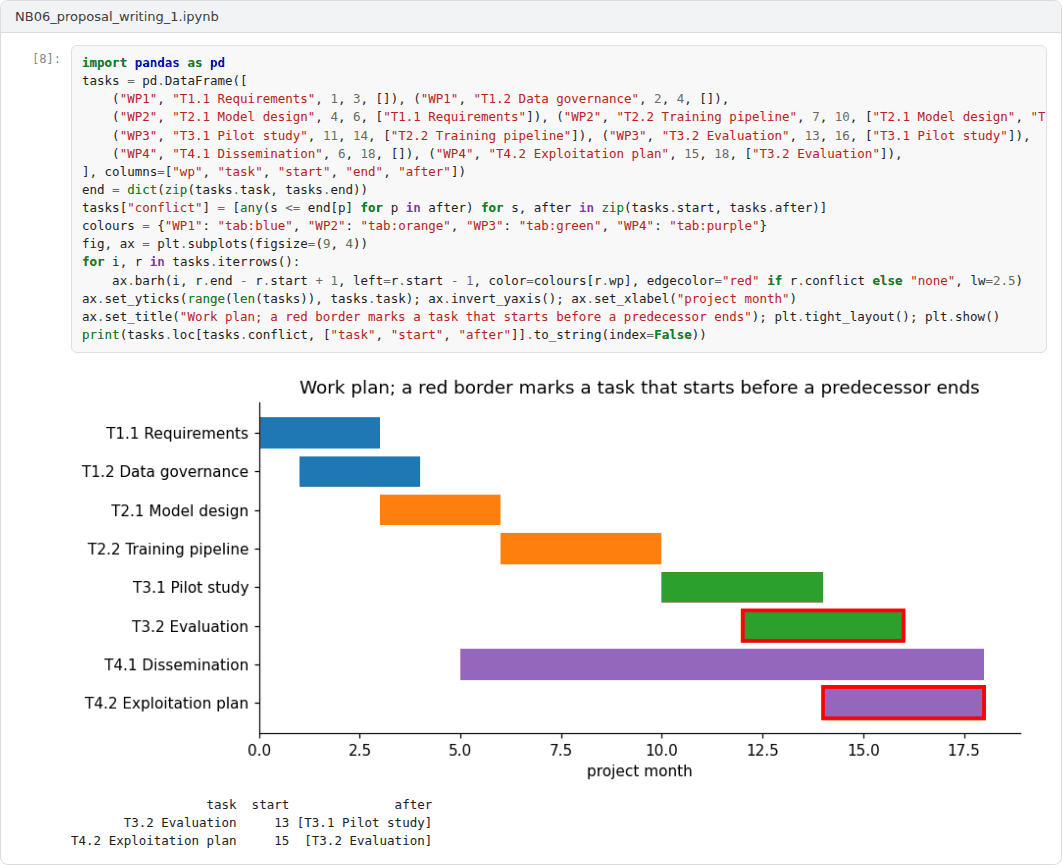This screenshot has width=1062, height=865.
Task: Click the red-bordered purple T4.2 Exploitation plan bar
Action: [904, 703]
